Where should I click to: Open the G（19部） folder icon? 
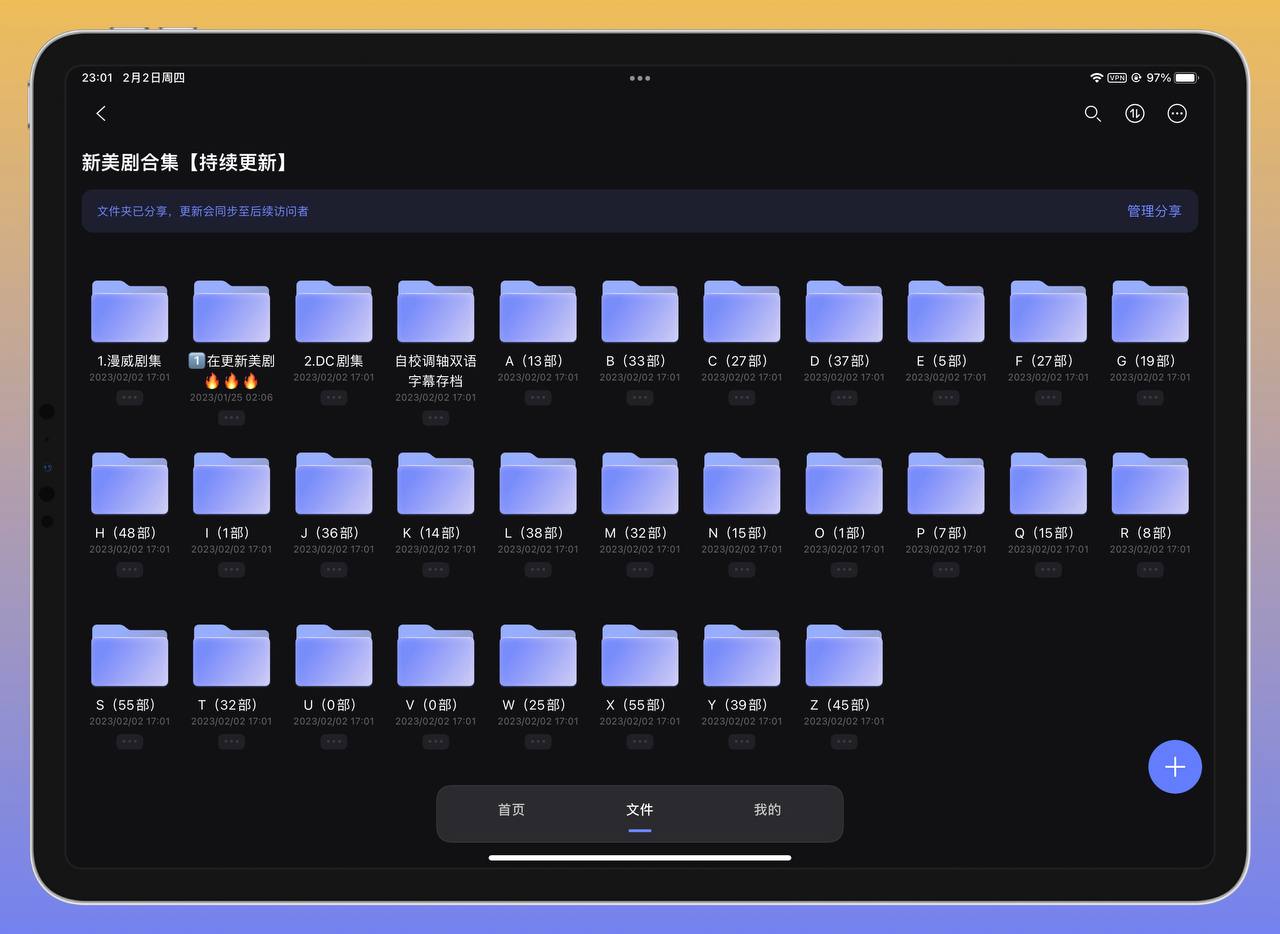tap(1150, 311)
